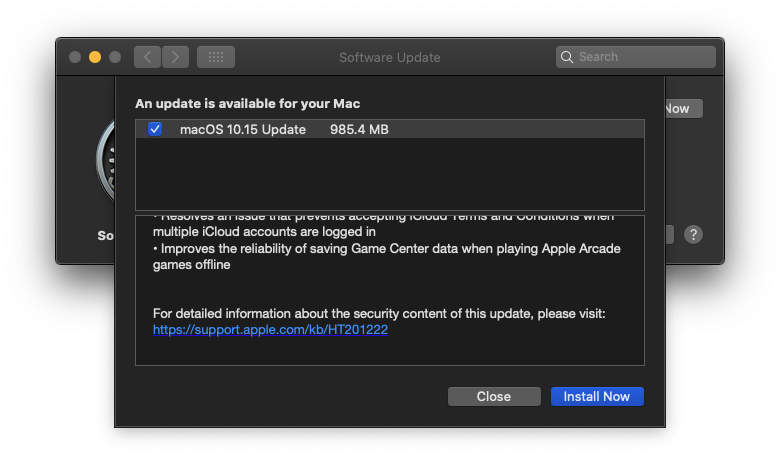
Task: Close the window with the red button
Action: coord(75,57)
